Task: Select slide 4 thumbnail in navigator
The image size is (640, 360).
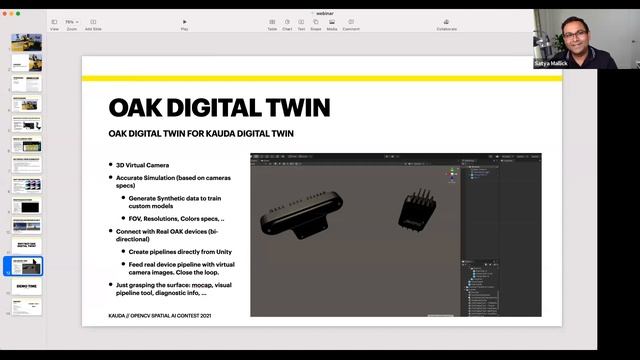Action: 27,104
